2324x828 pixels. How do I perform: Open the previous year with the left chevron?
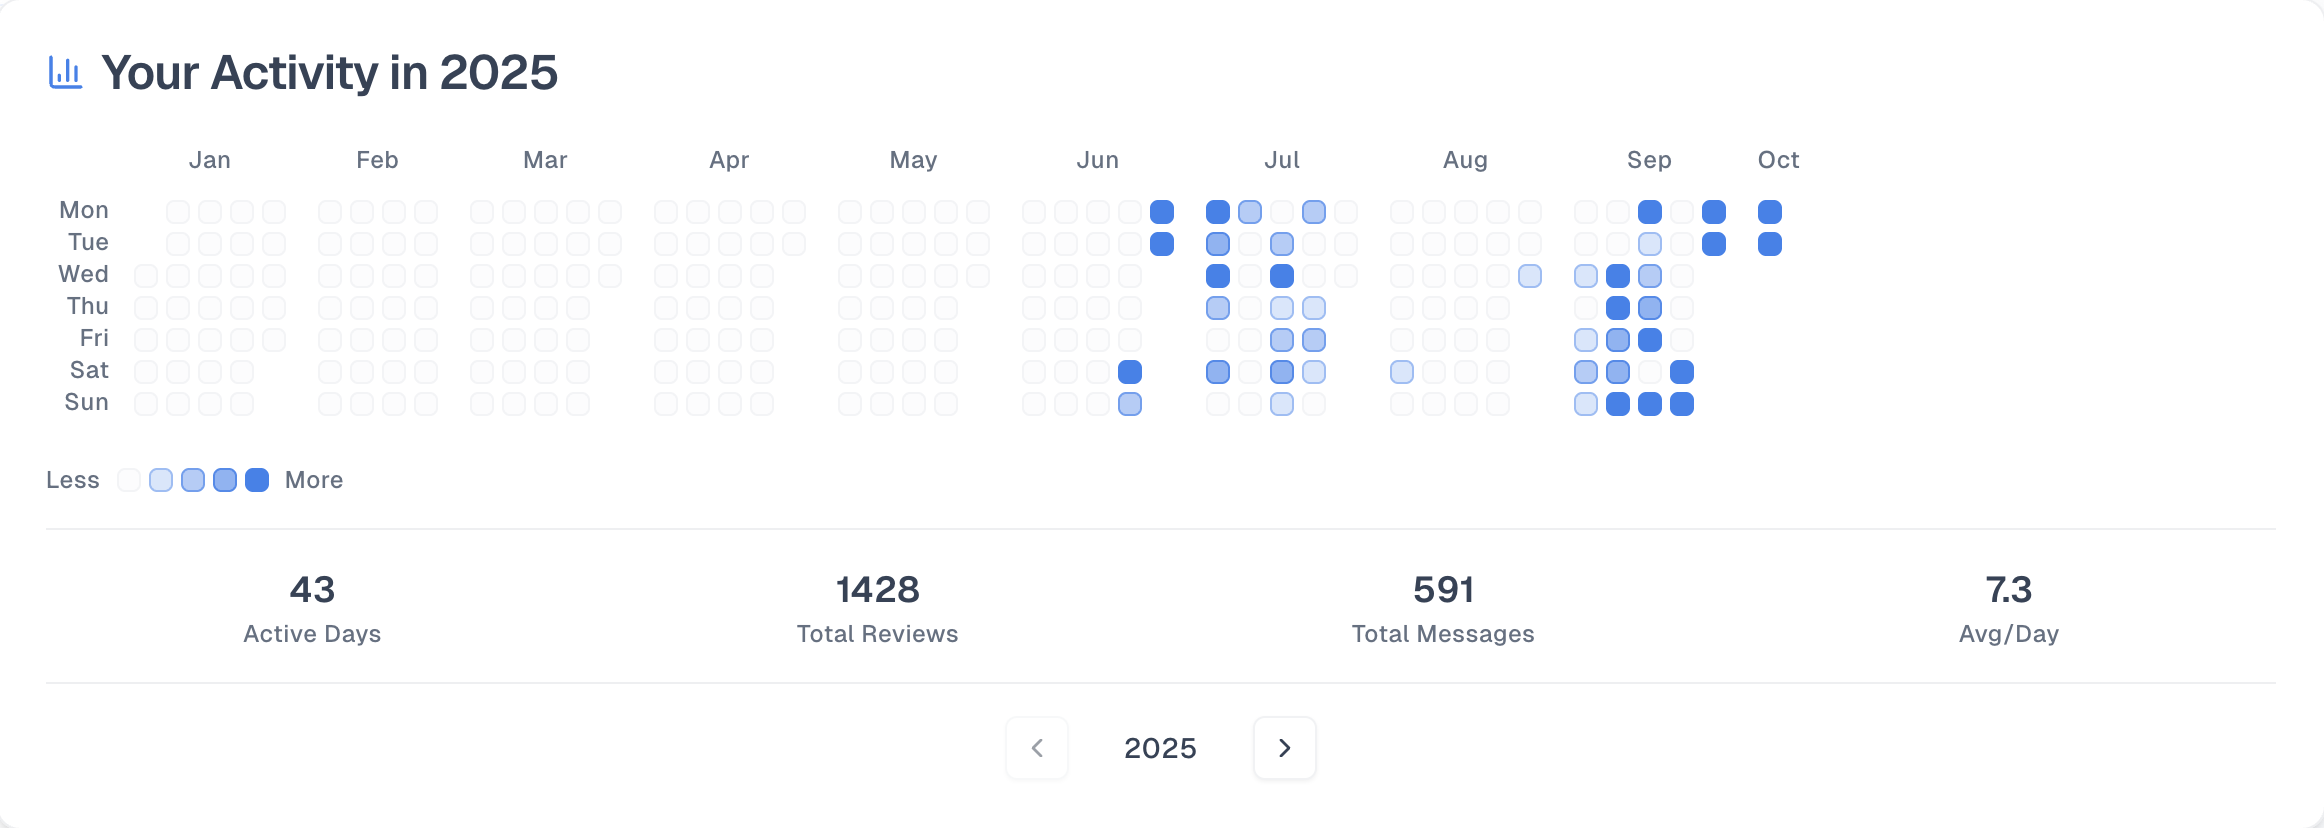(x=1036, y=748)
